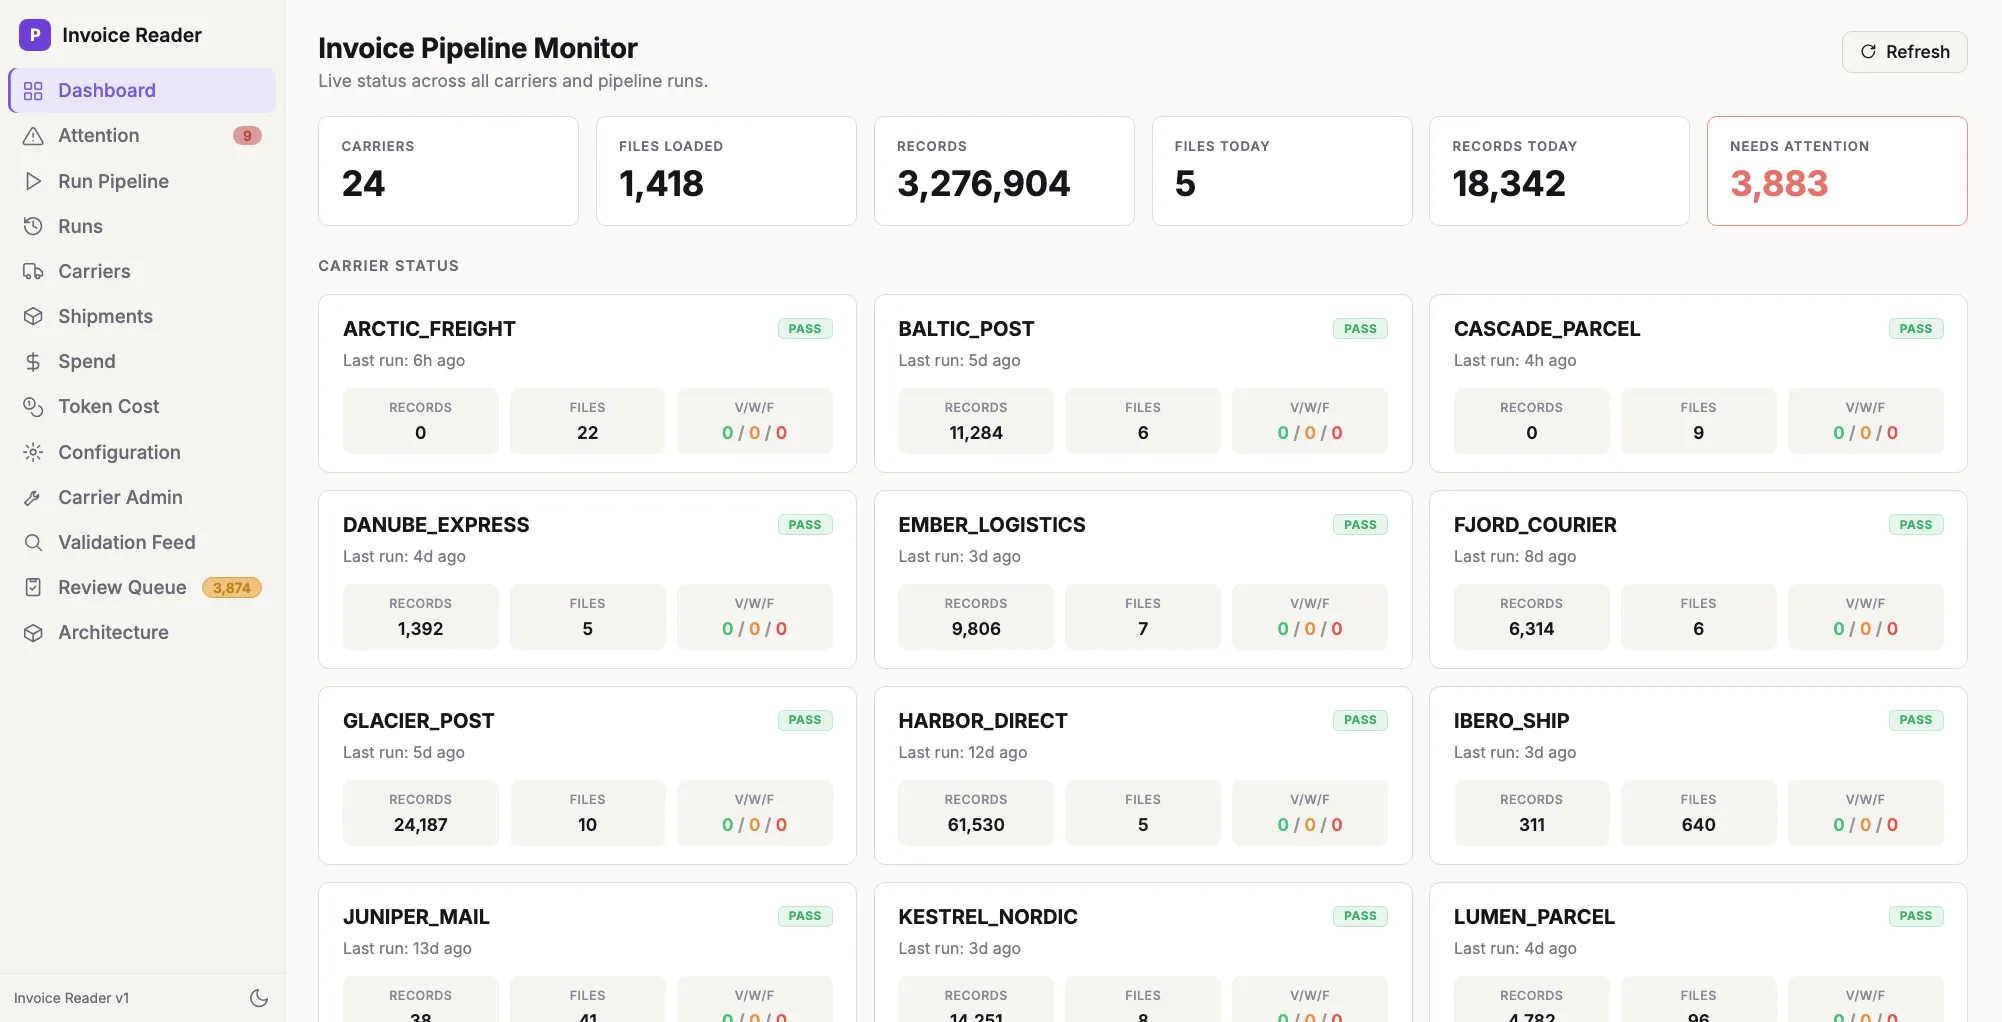The width and height of the screenshot is (2002, 1022).
Task: Click the Carriers truck icon
Action: tap(33, 271)
